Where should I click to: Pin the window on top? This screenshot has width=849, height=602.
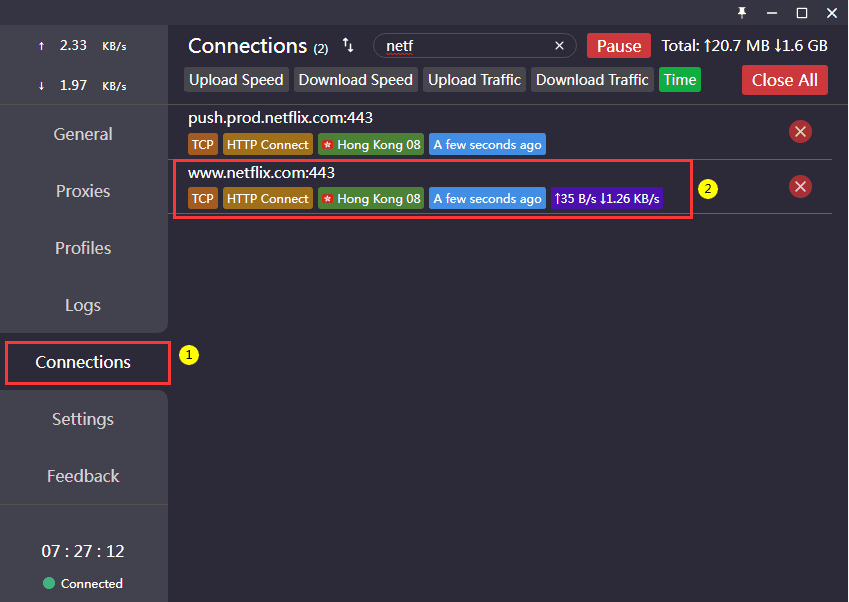(x=742, y=12)
